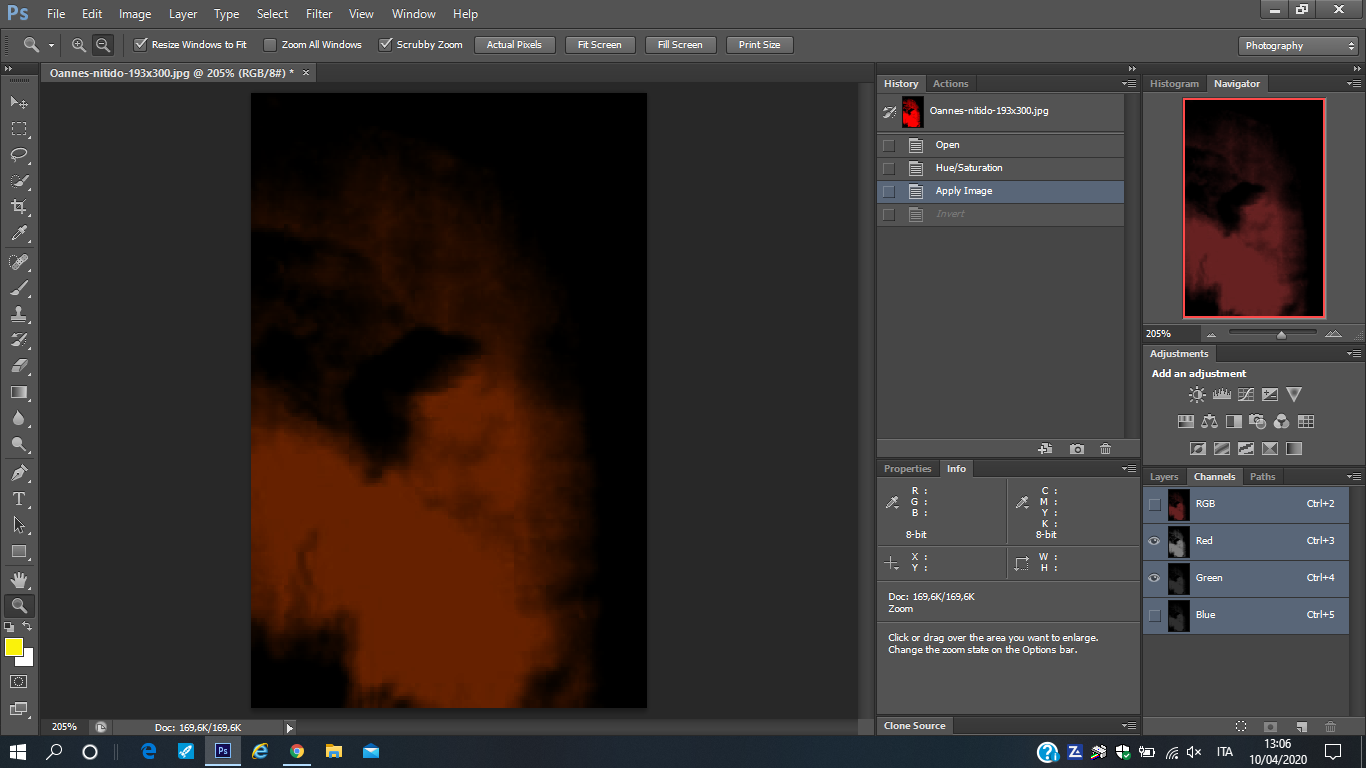The image size is (1366, 768).
Task: Select the Horizontal Type tool
Action: [19, 498]
